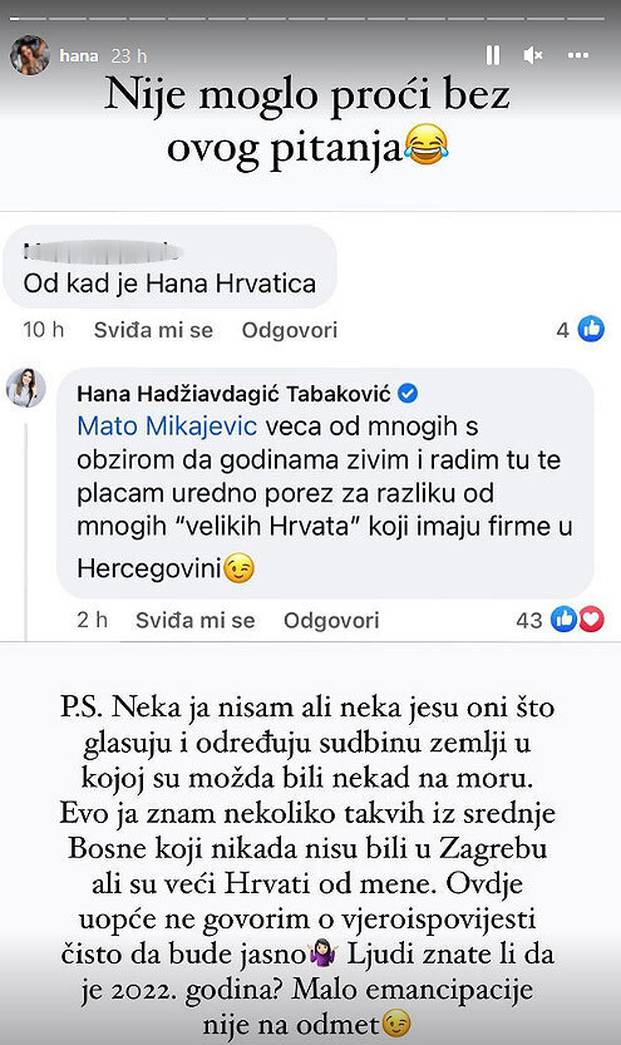
Task: Click the winking emoji after Hercegovini
Action: [x=239, y=569]
